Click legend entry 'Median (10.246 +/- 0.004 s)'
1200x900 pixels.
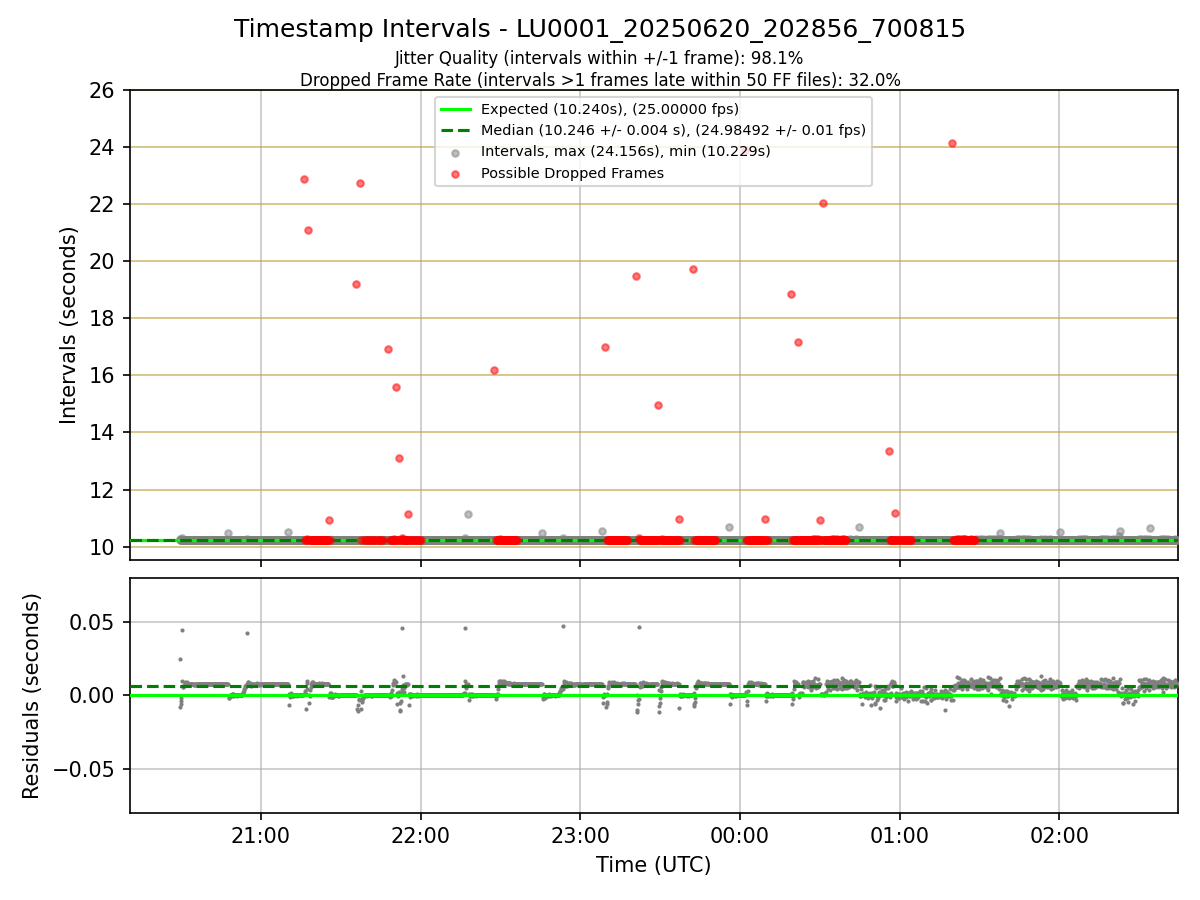pos(673,130)
